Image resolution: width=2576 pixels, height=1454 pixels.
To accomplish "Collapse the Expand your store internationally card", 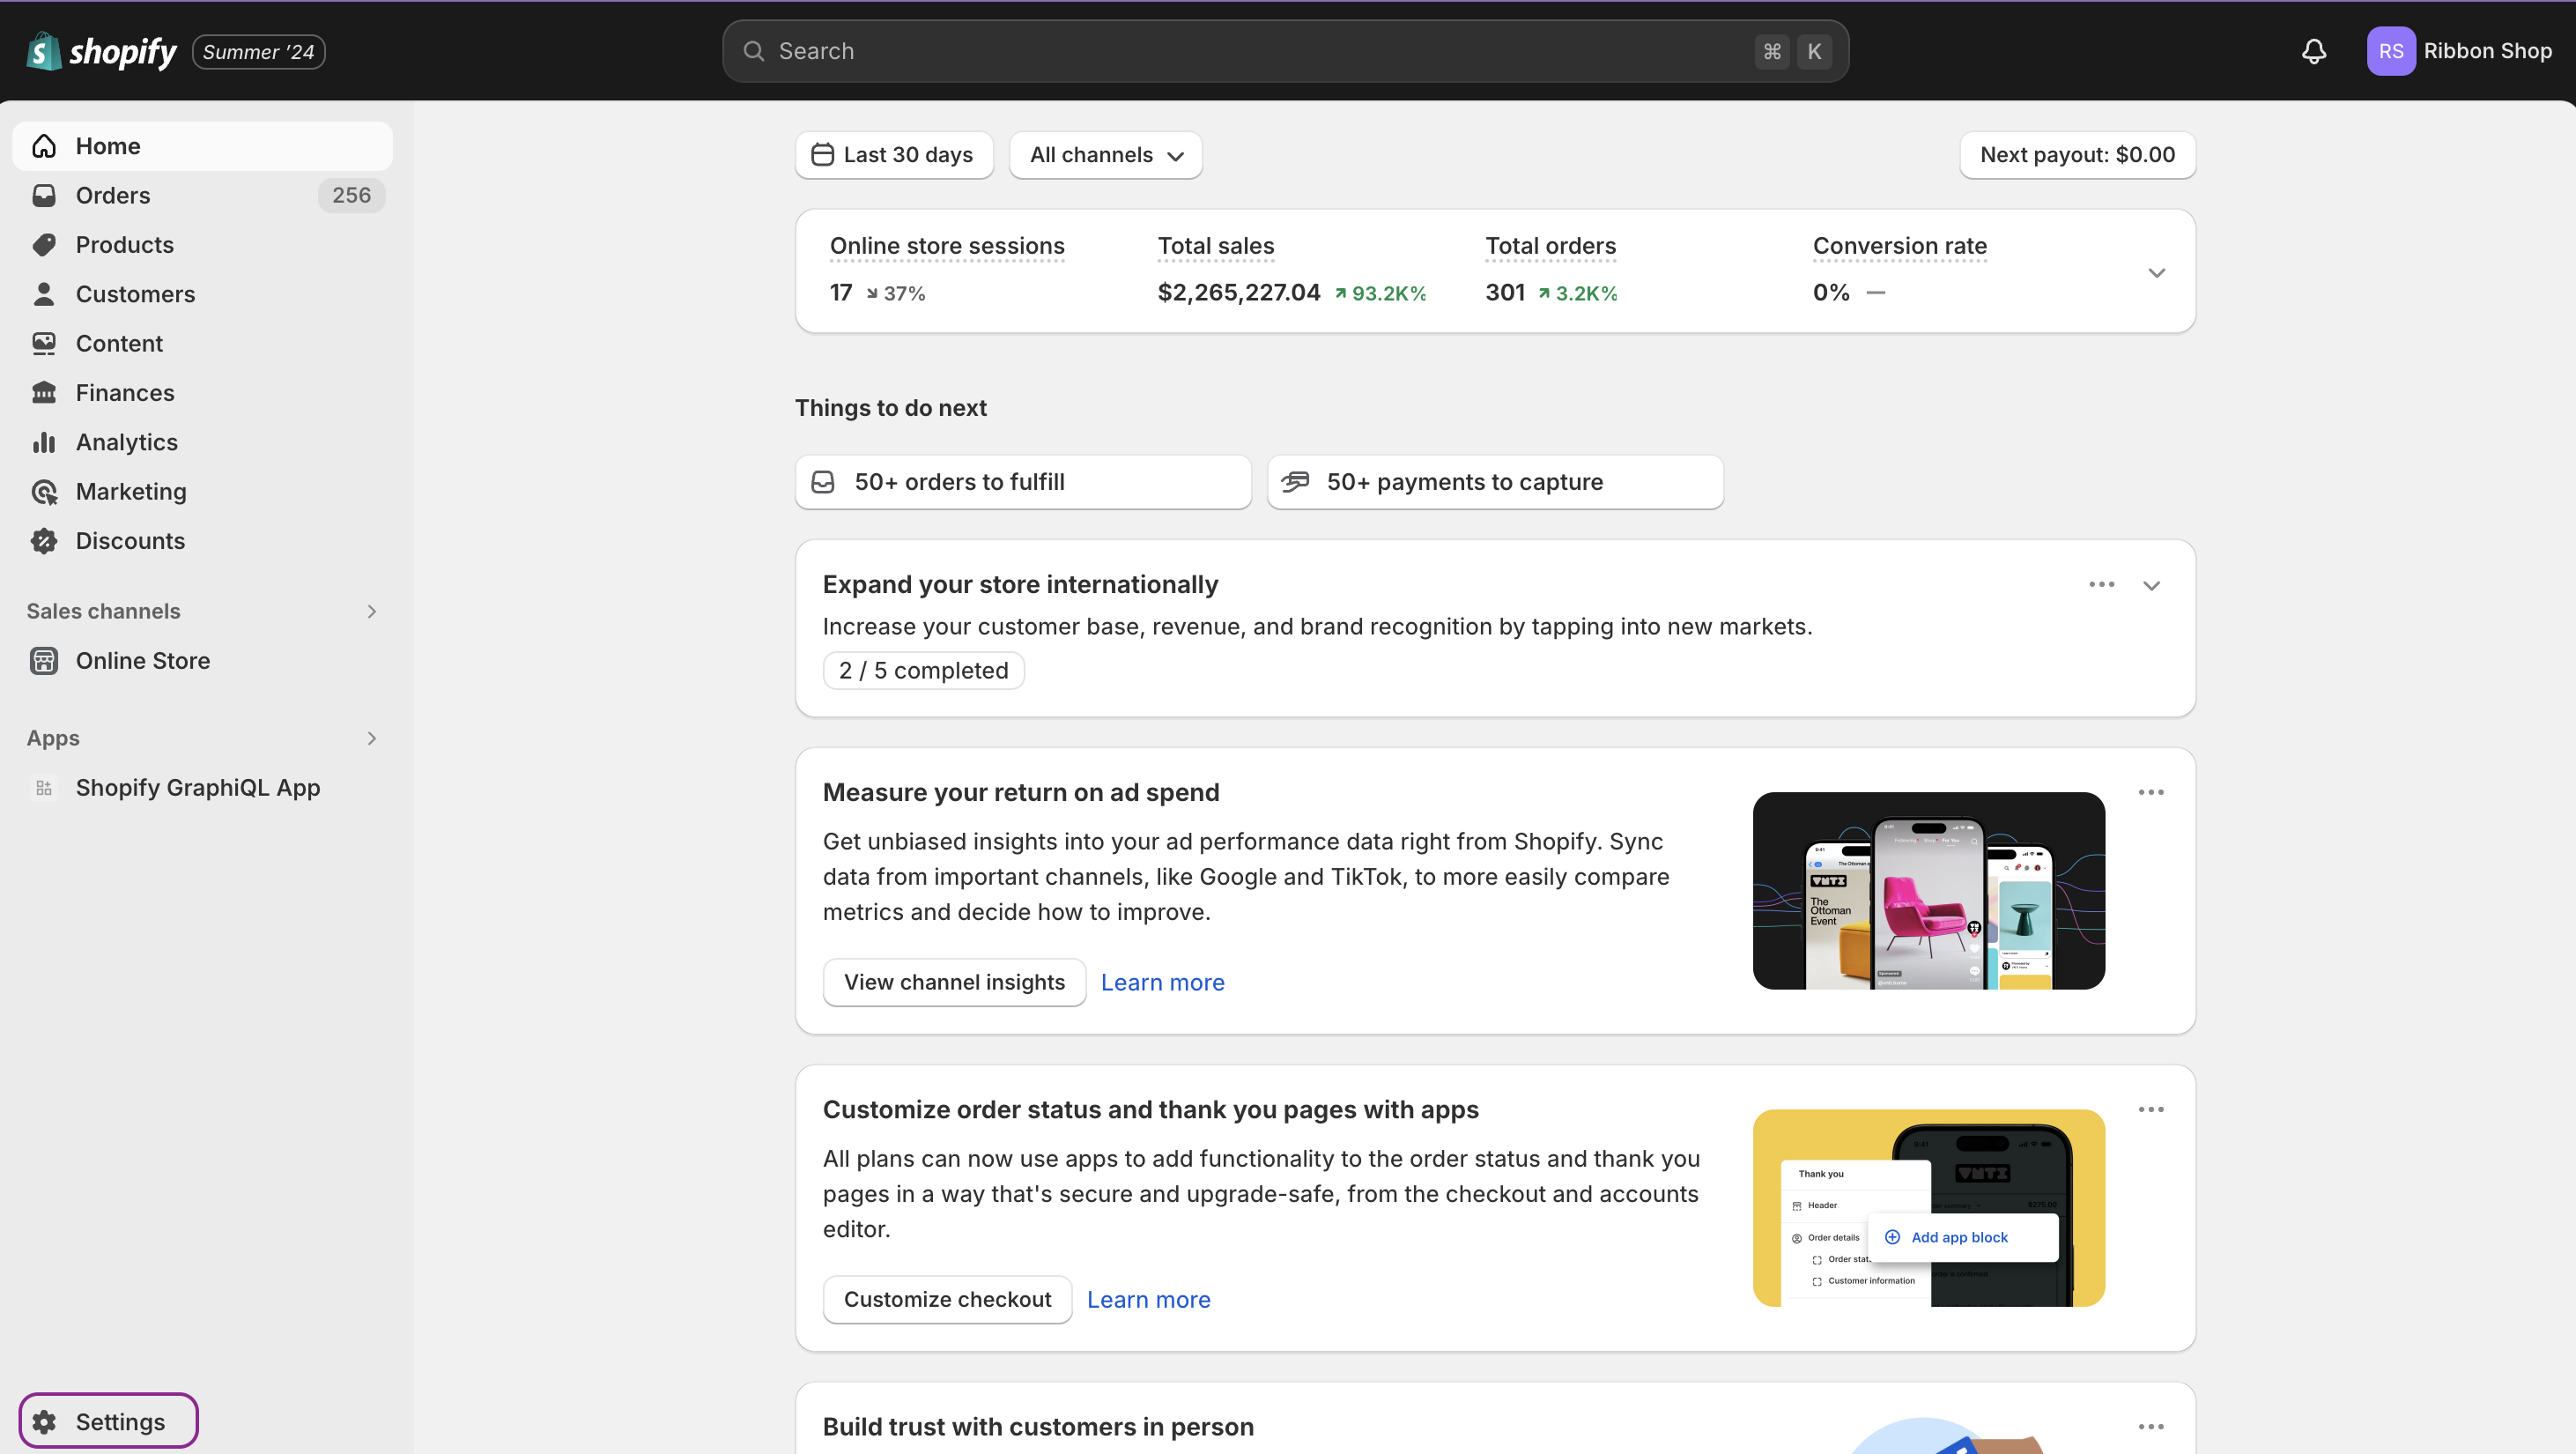I will click(2151, 585).
